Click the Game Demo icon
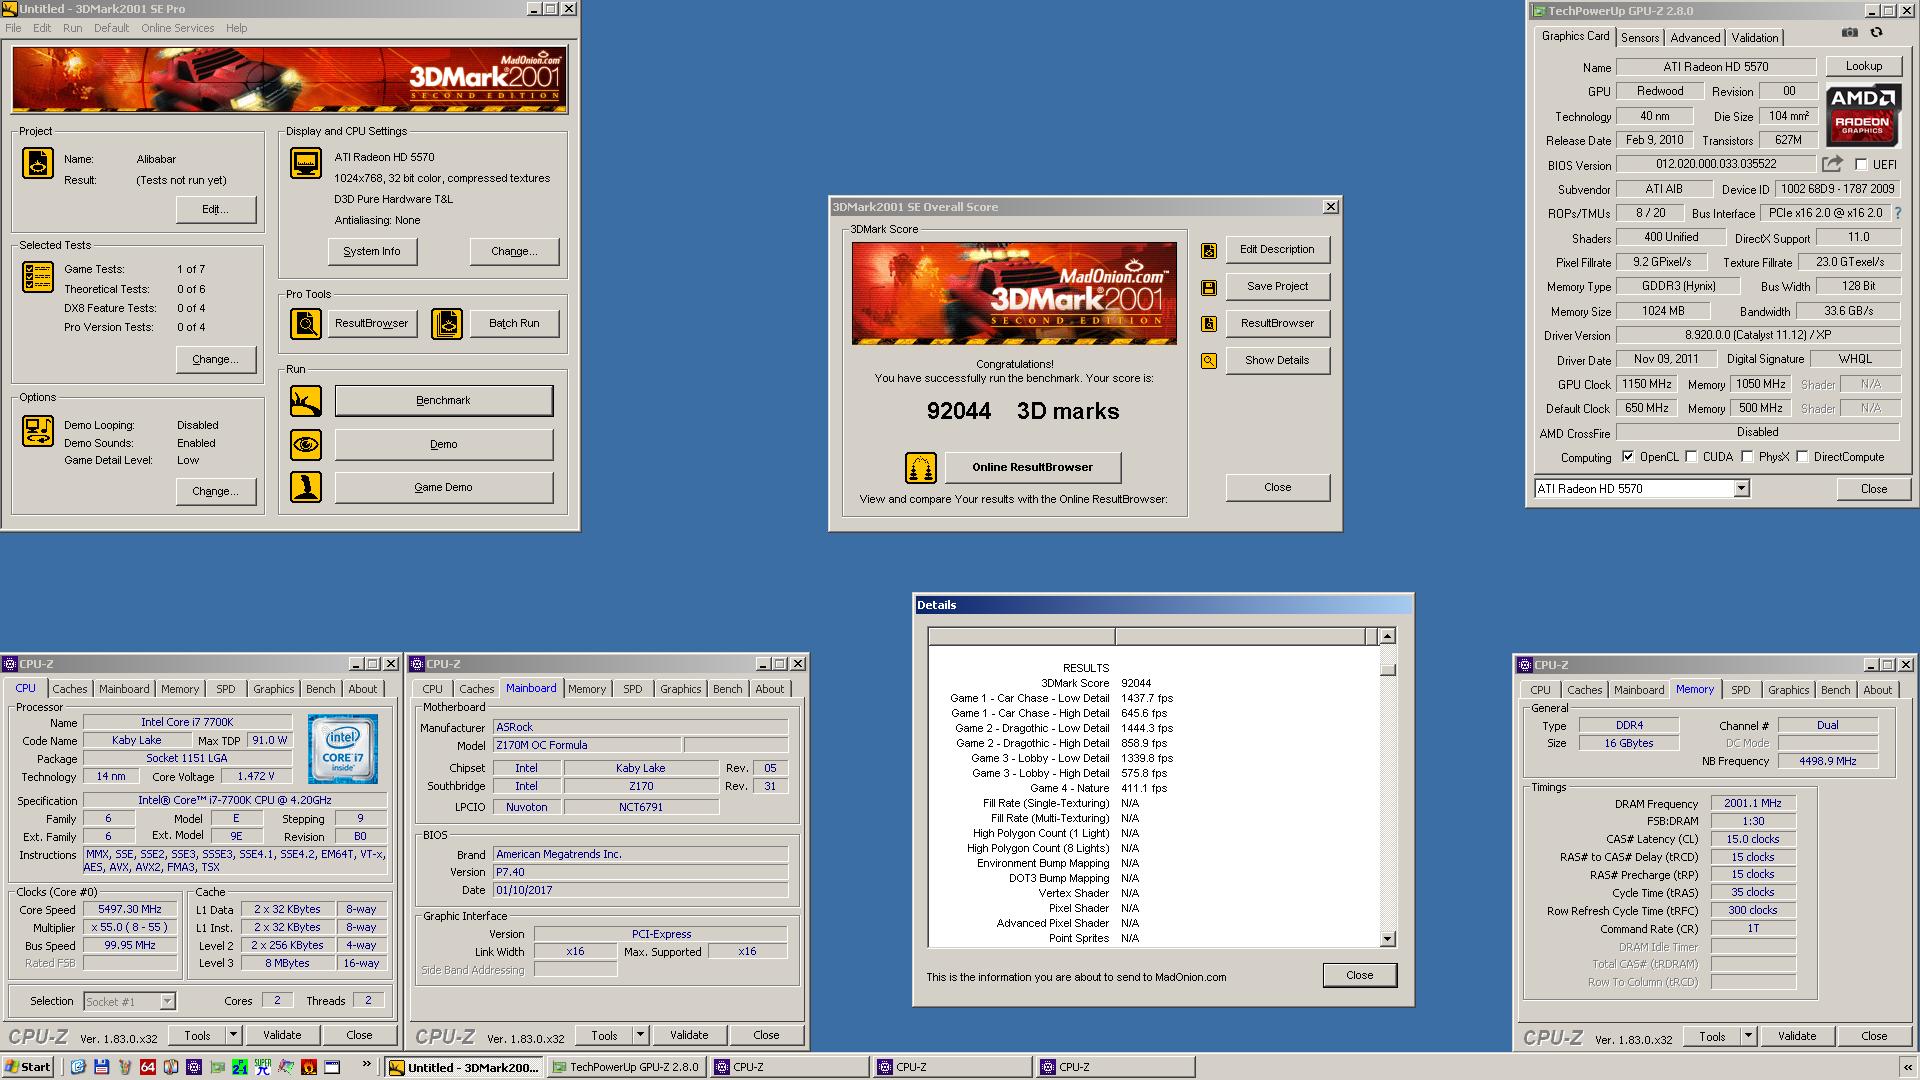 point(306,487)
